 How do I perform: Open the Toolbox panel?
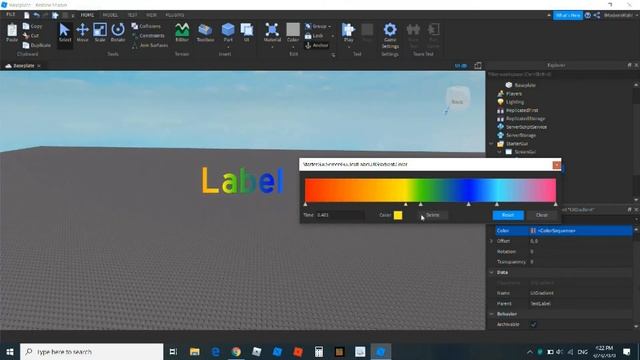(x=205, y=32)
